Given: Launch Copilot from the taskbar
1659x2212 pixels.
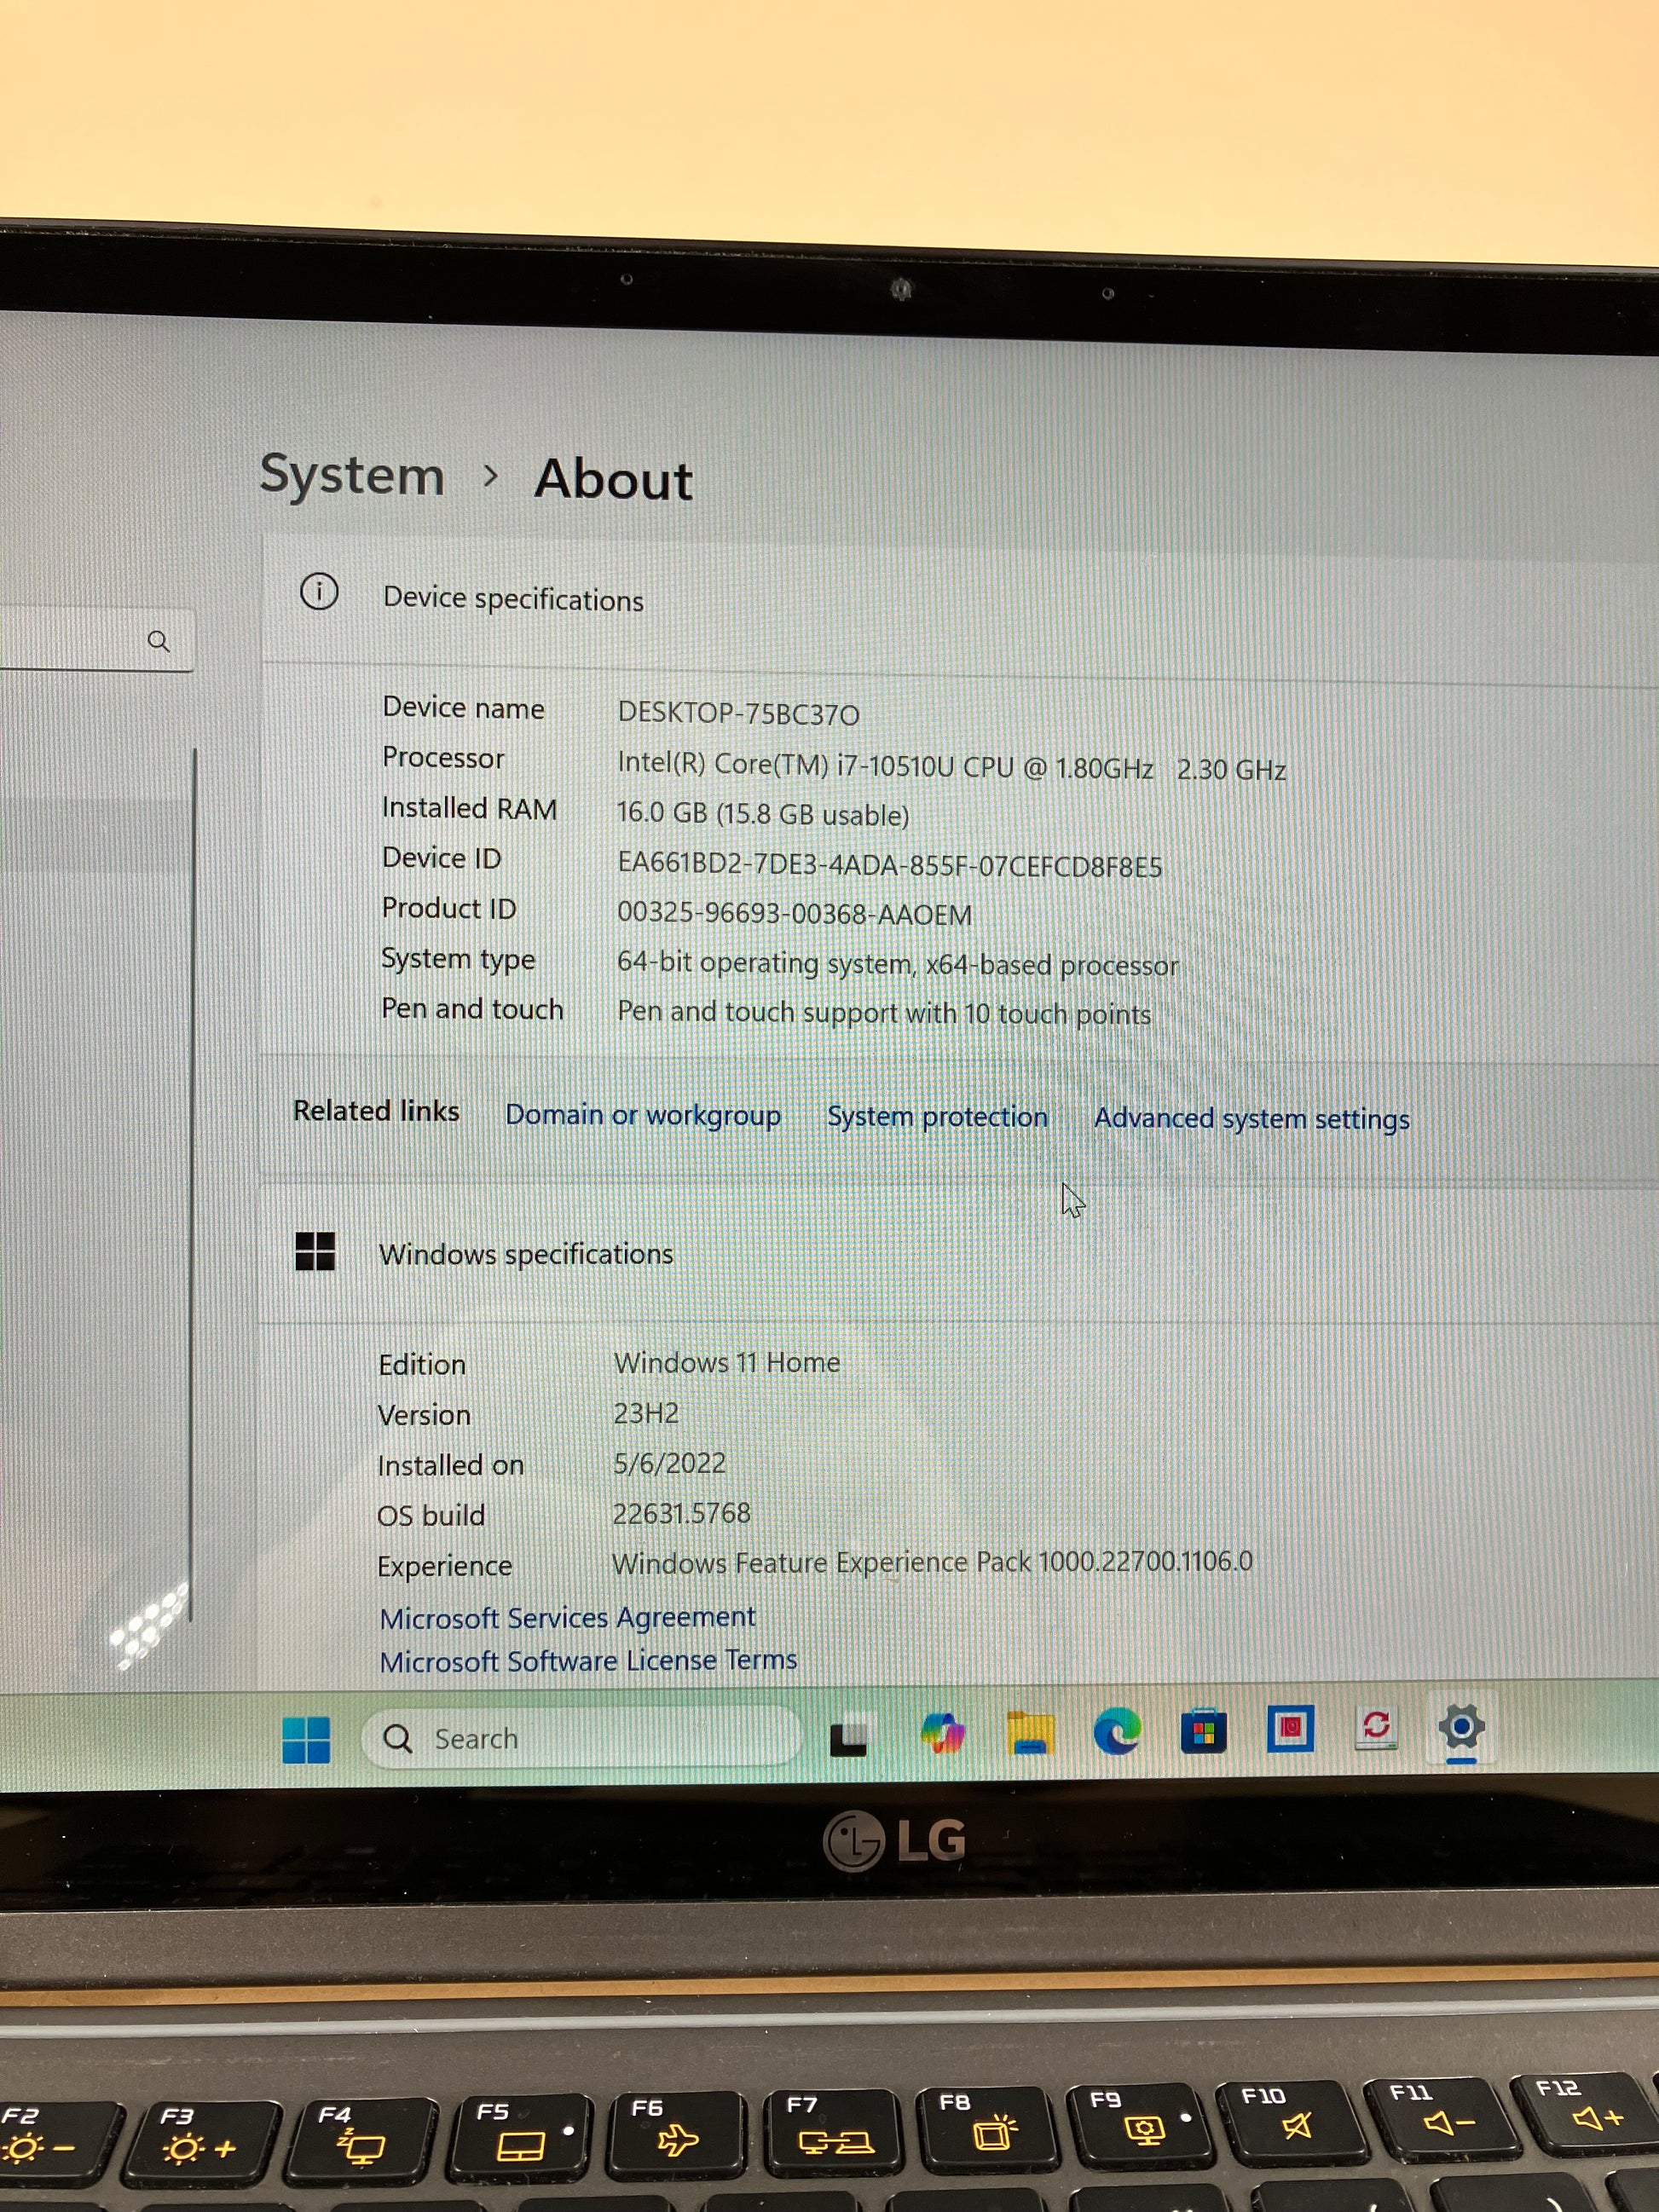Looking at the screenshot, I should click(942, 1733).
